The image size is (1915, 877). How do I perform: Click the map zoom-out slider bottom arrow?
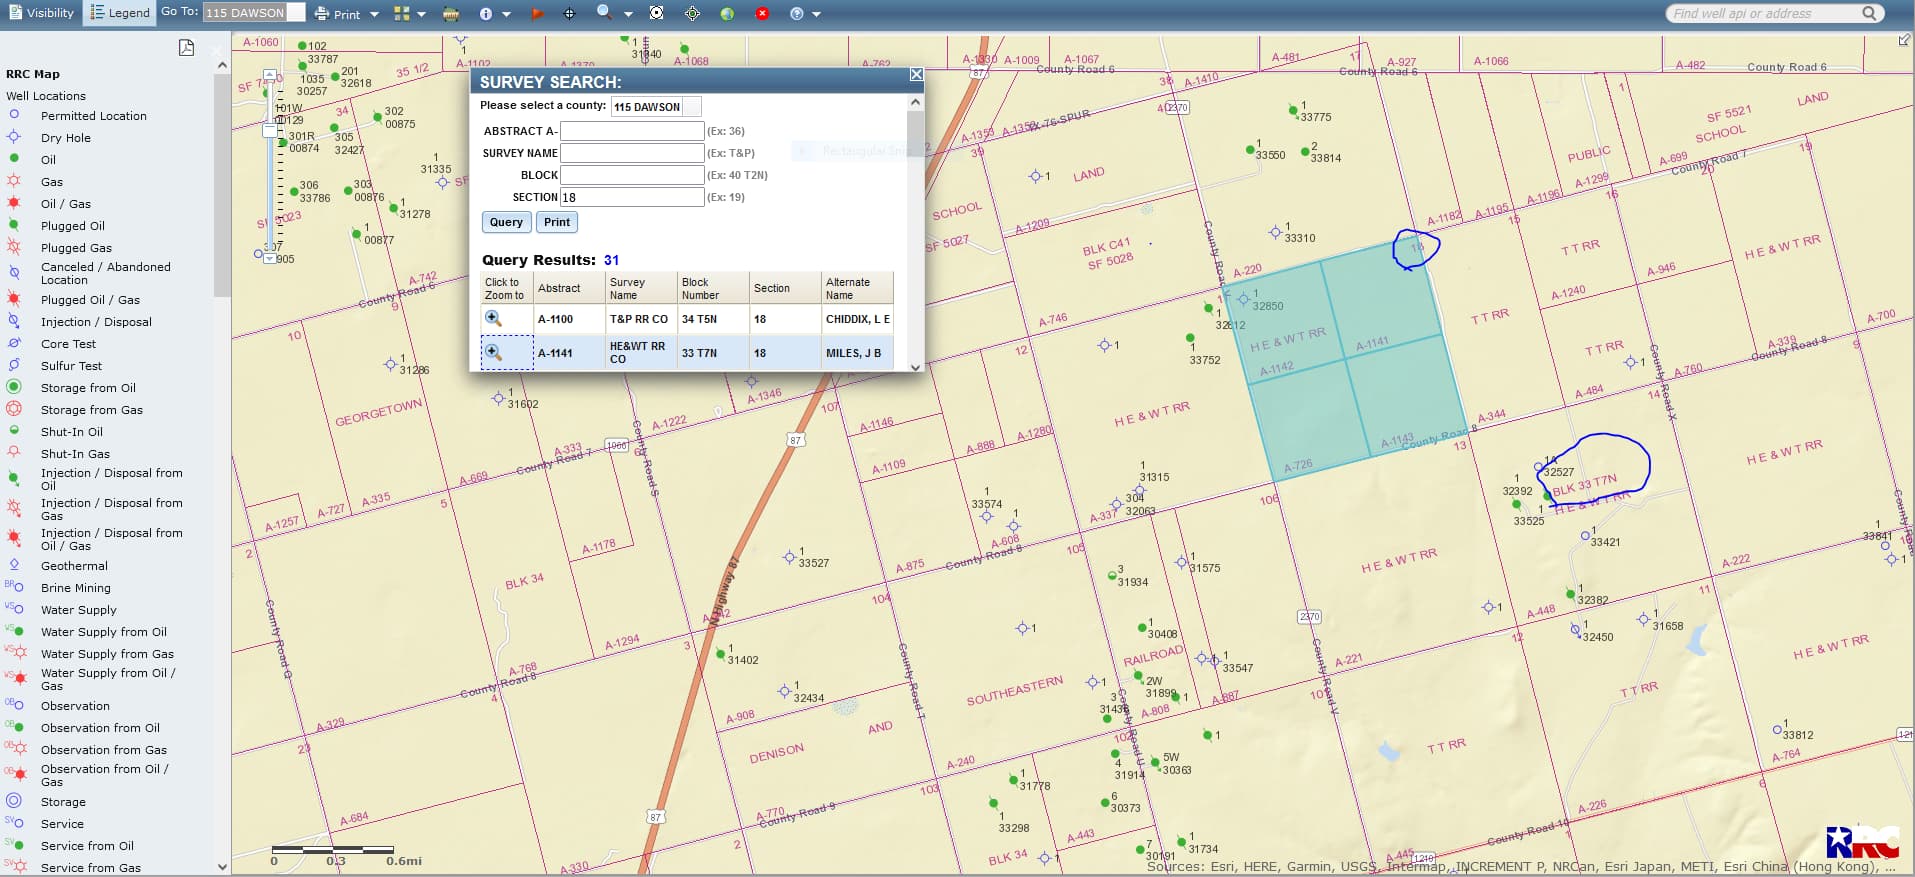click(x=269, y=258)
